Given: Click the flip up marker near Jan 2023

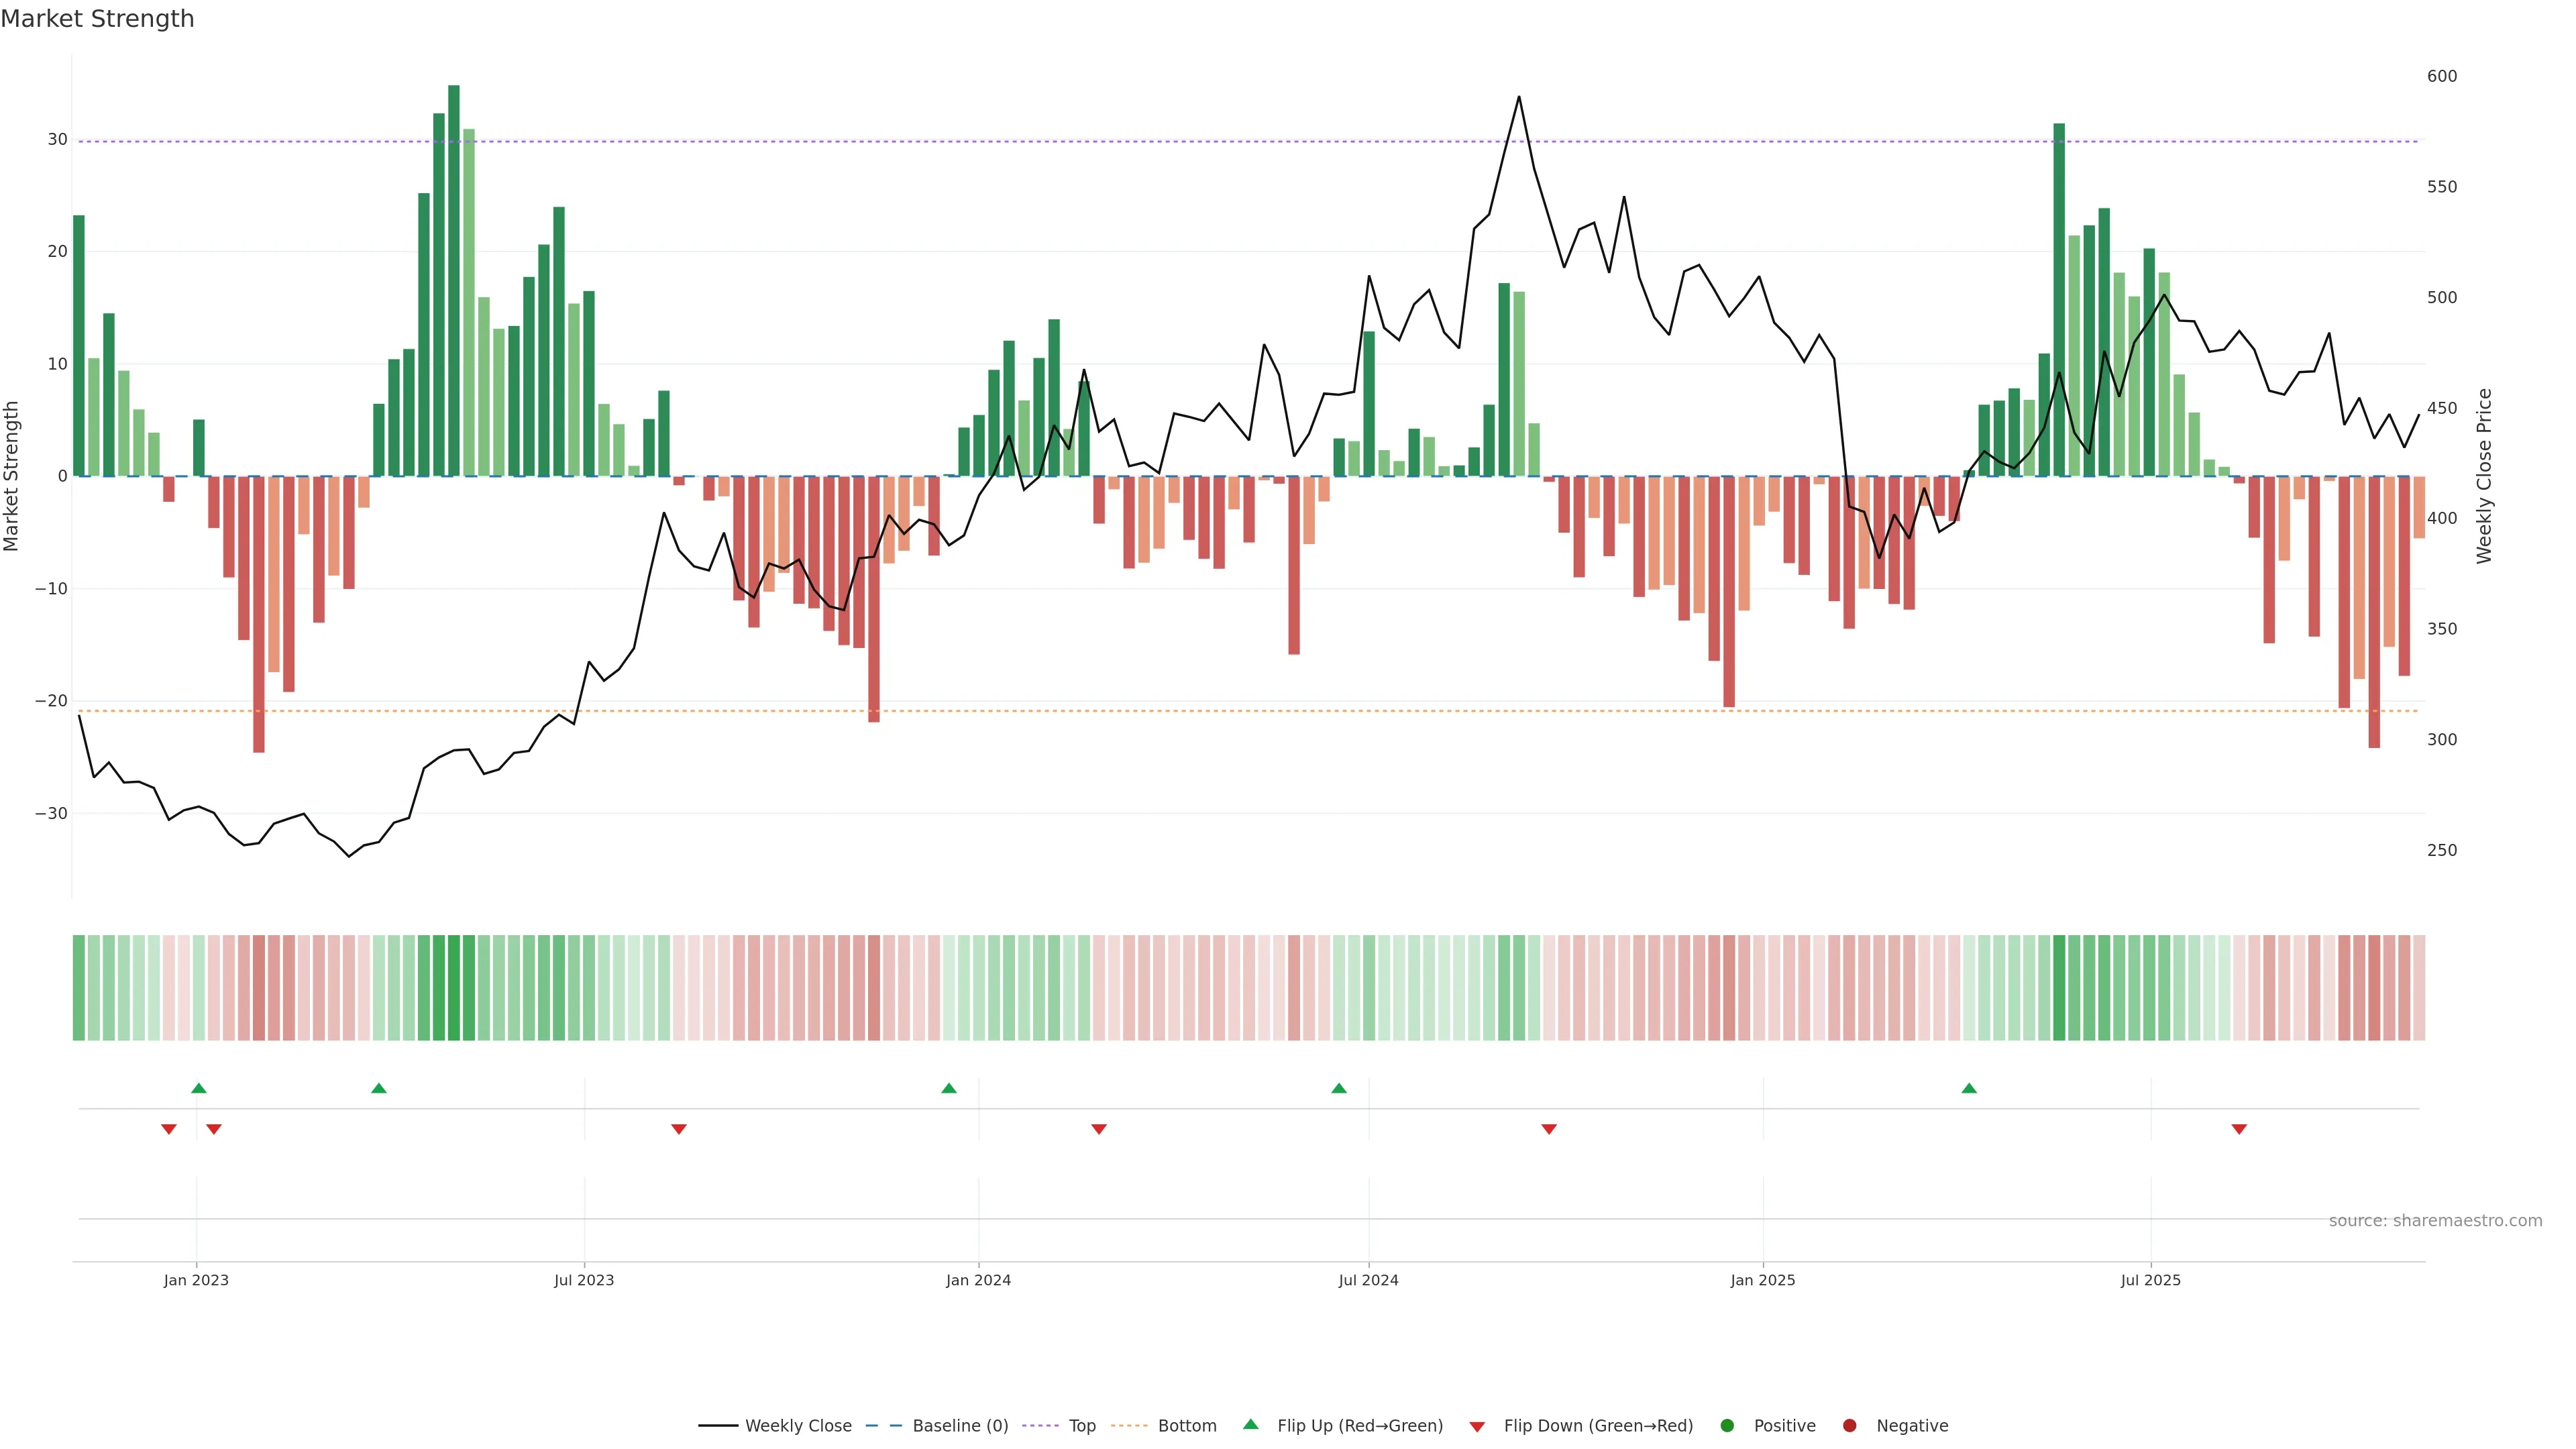Looking at the screenshot, I should point(199,1088).
